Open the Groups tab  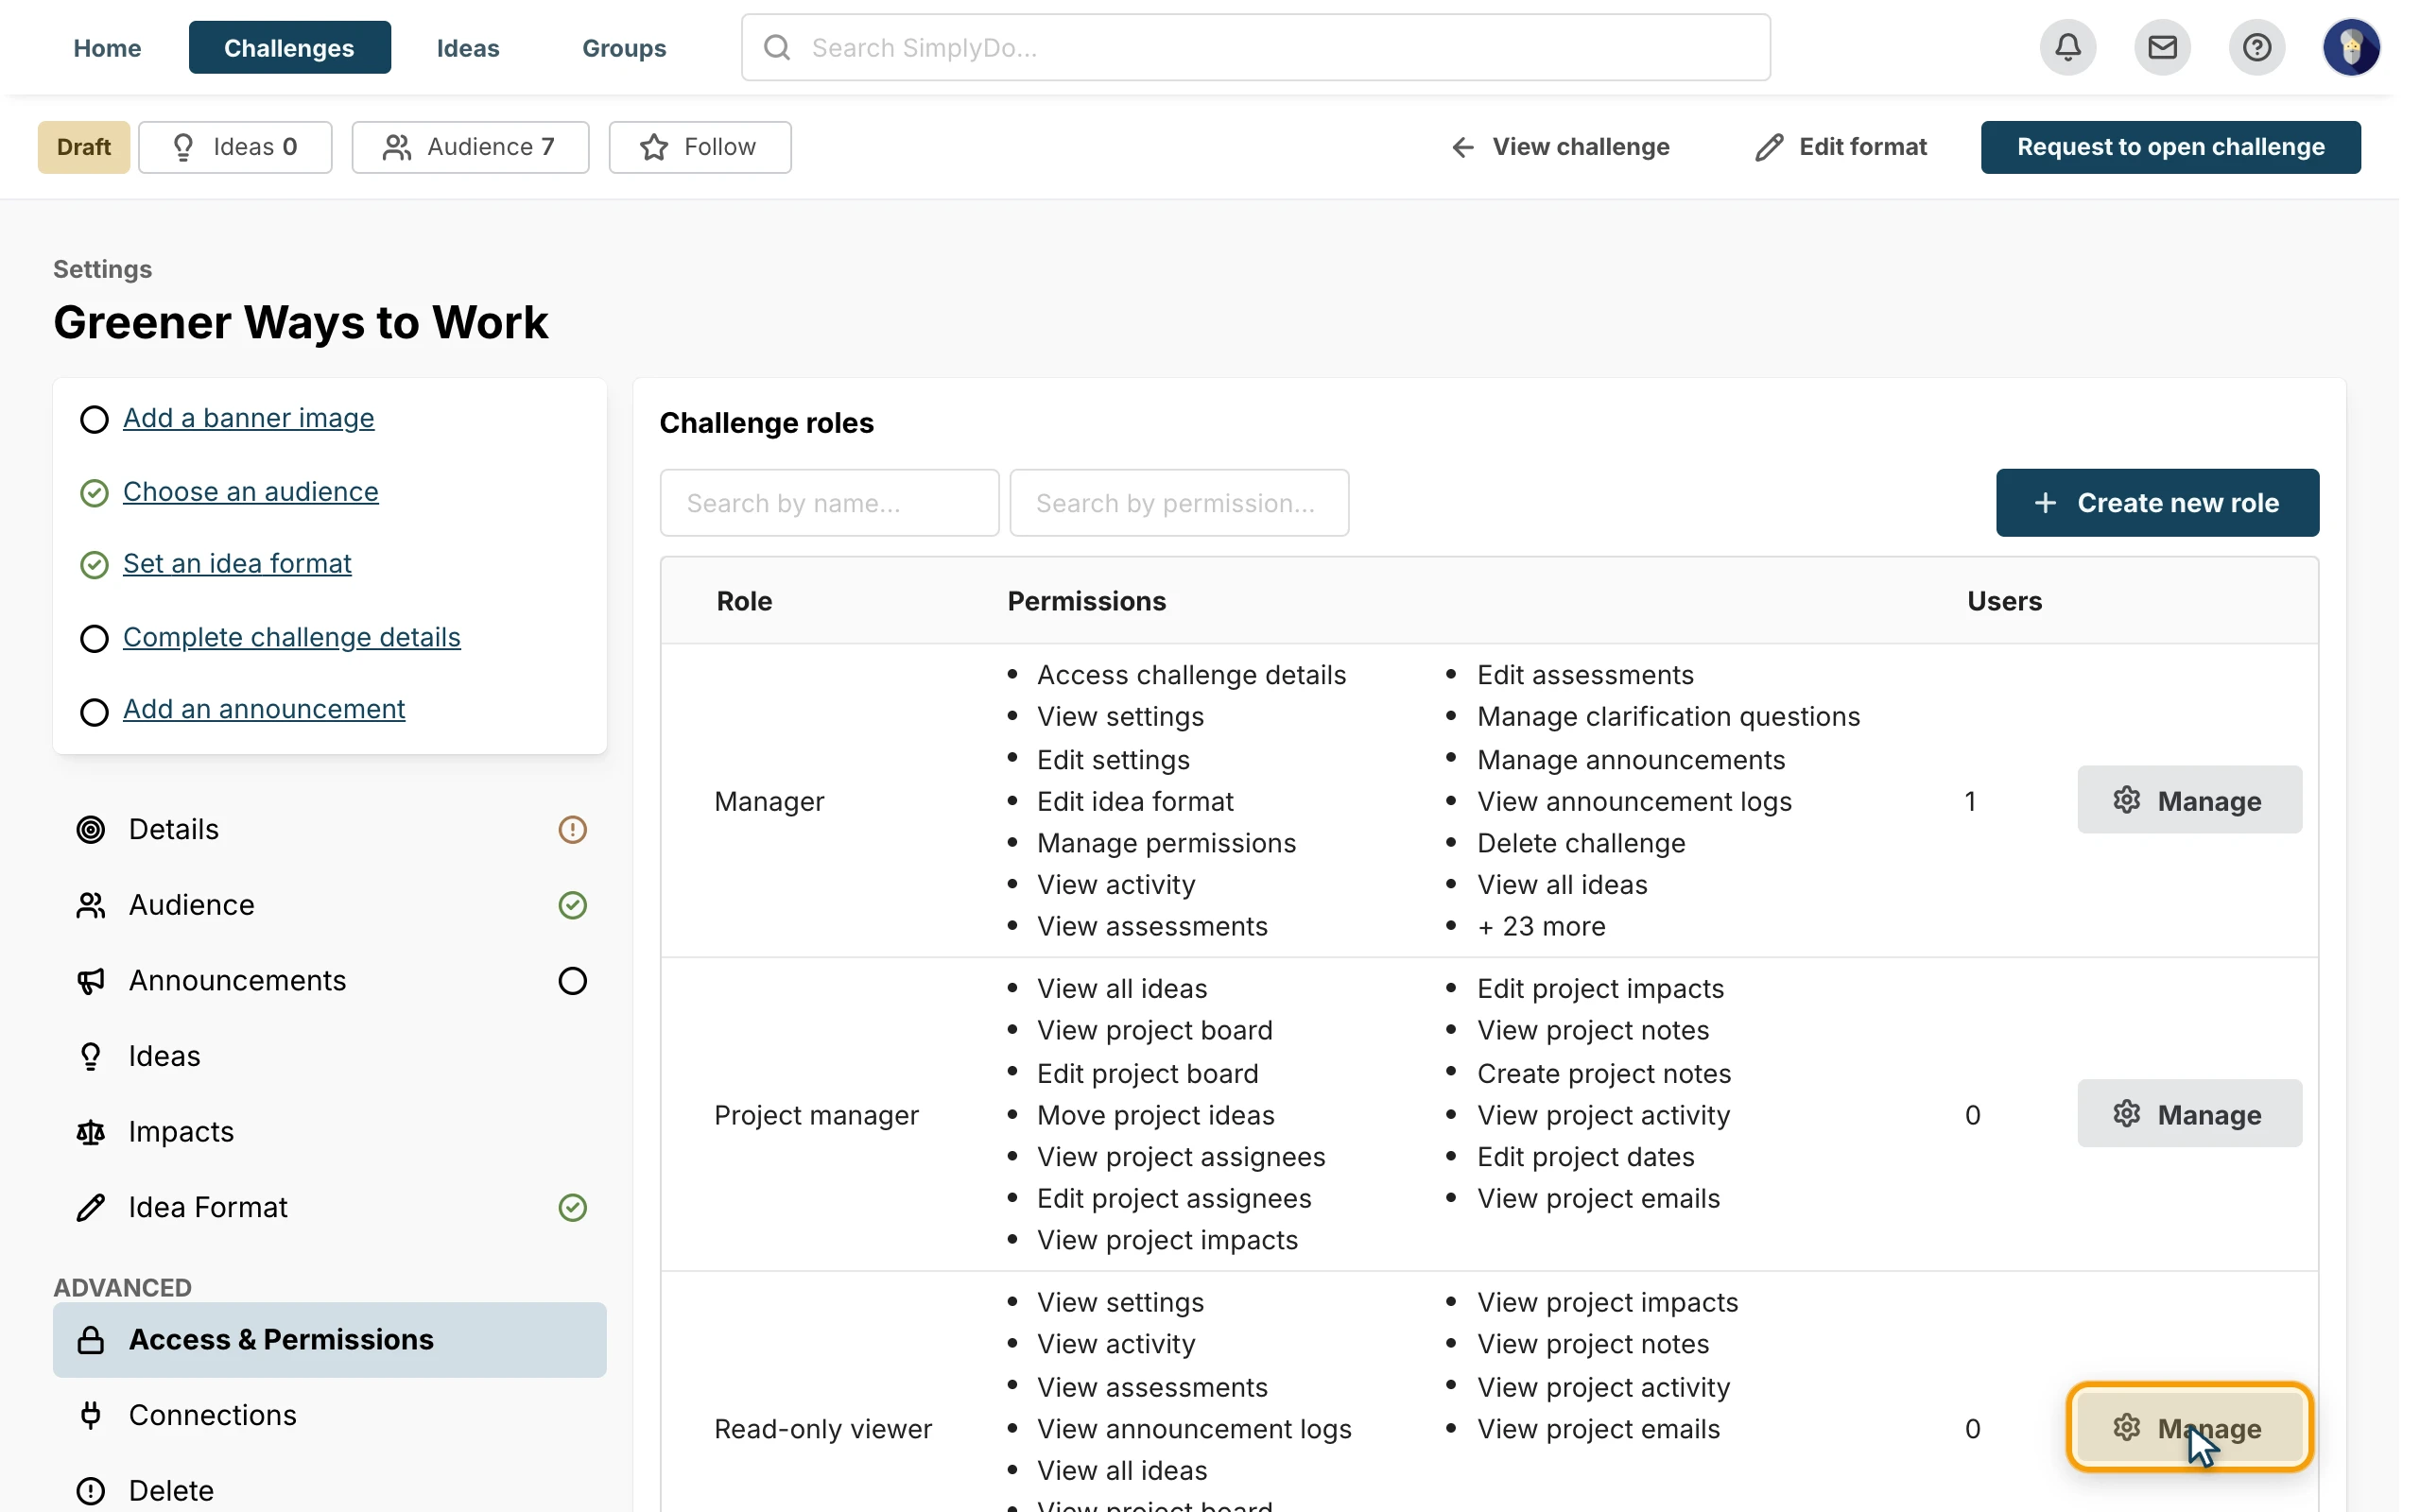pos(623,47)
